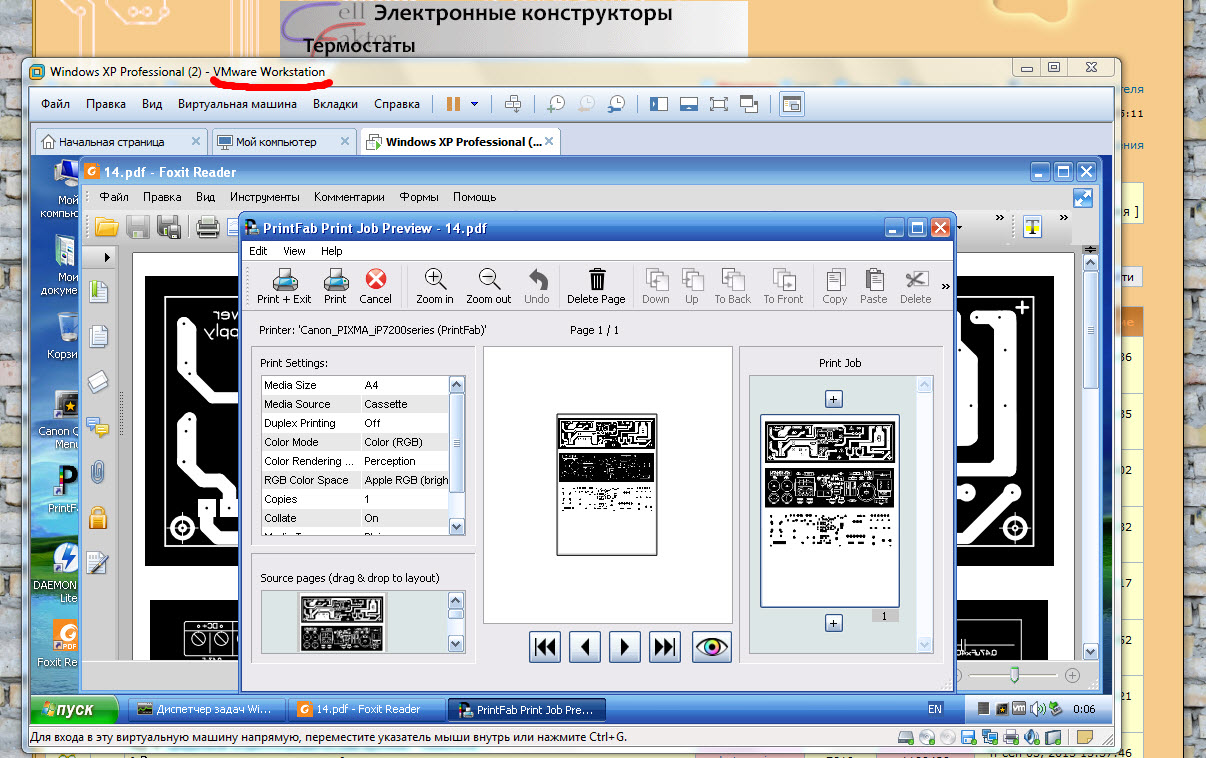Click the RGB Color Space row
This screenshot has width=1206, height=758.
(x=355, y=480)
